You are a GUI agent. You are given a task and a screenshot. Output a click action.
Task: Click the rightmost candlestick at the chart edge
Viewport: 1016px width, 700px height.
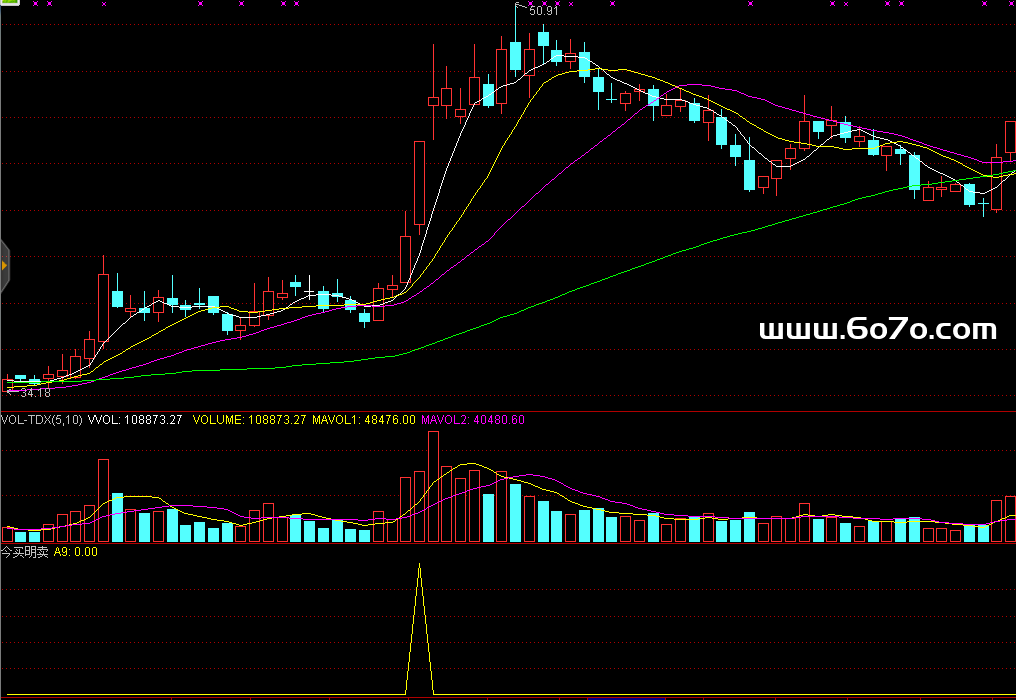coord(1010,137)
